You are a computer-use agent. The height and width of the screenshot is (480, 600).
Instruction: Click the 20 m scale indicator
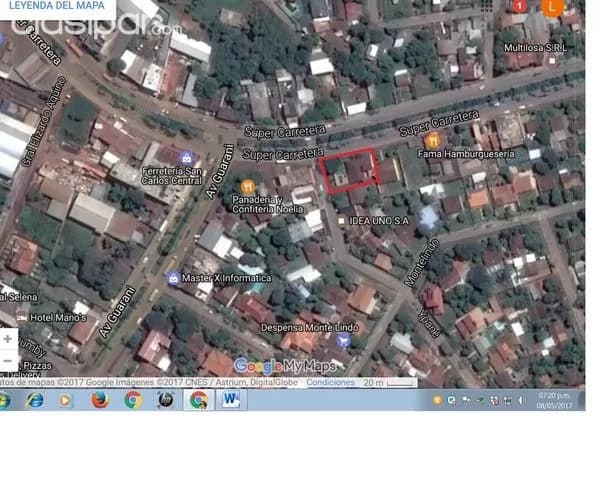point(388,382)
